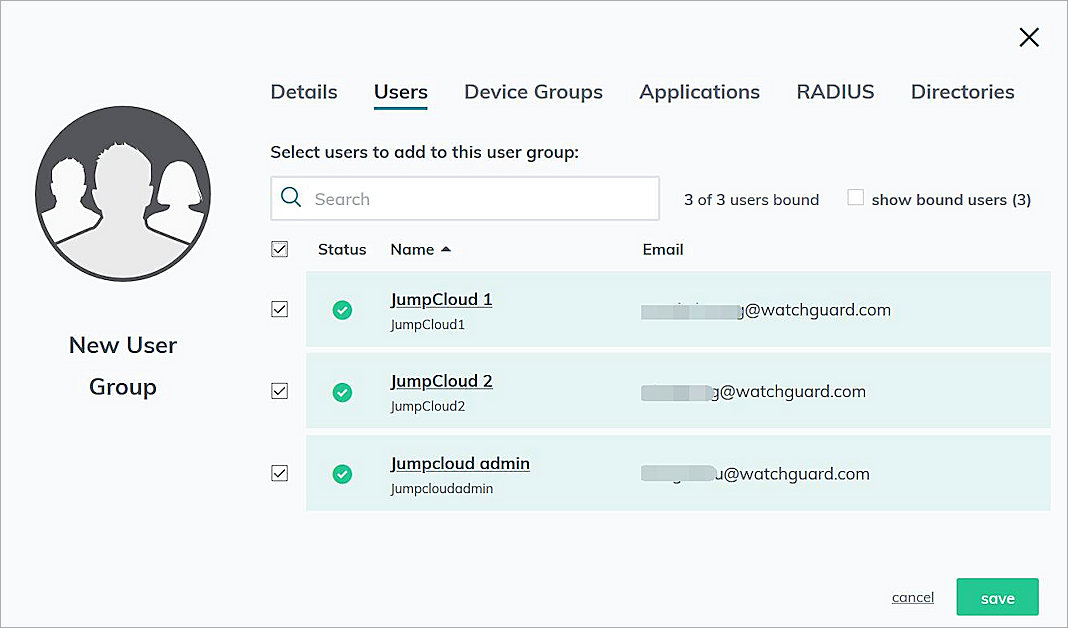1068x628 pixels.
Task: Switch to the Device Groups tab
Action: (533, 92)
